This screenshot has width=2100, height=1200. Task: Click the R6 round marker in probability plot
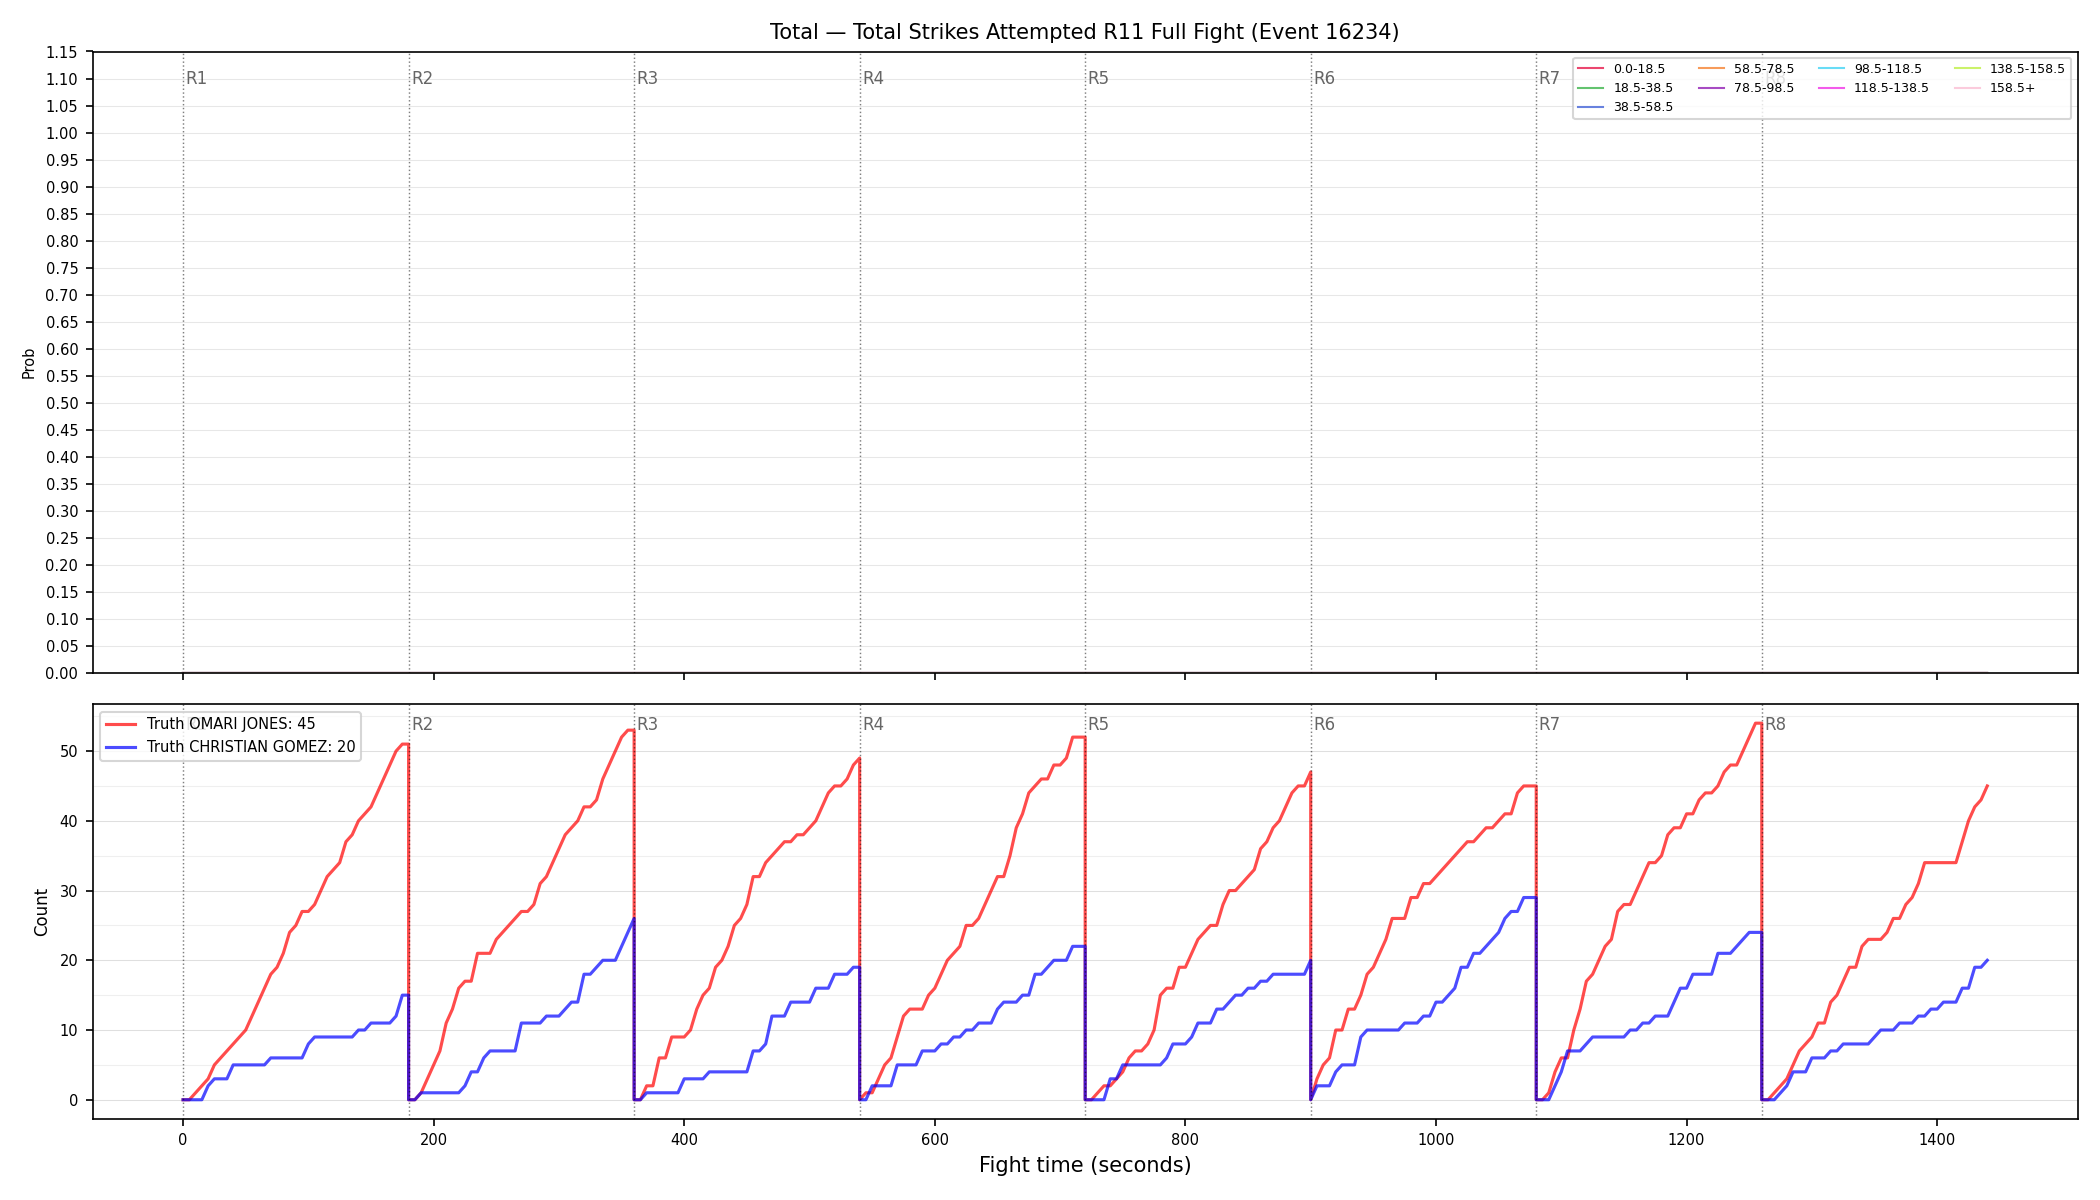[x=1325, y=78]
